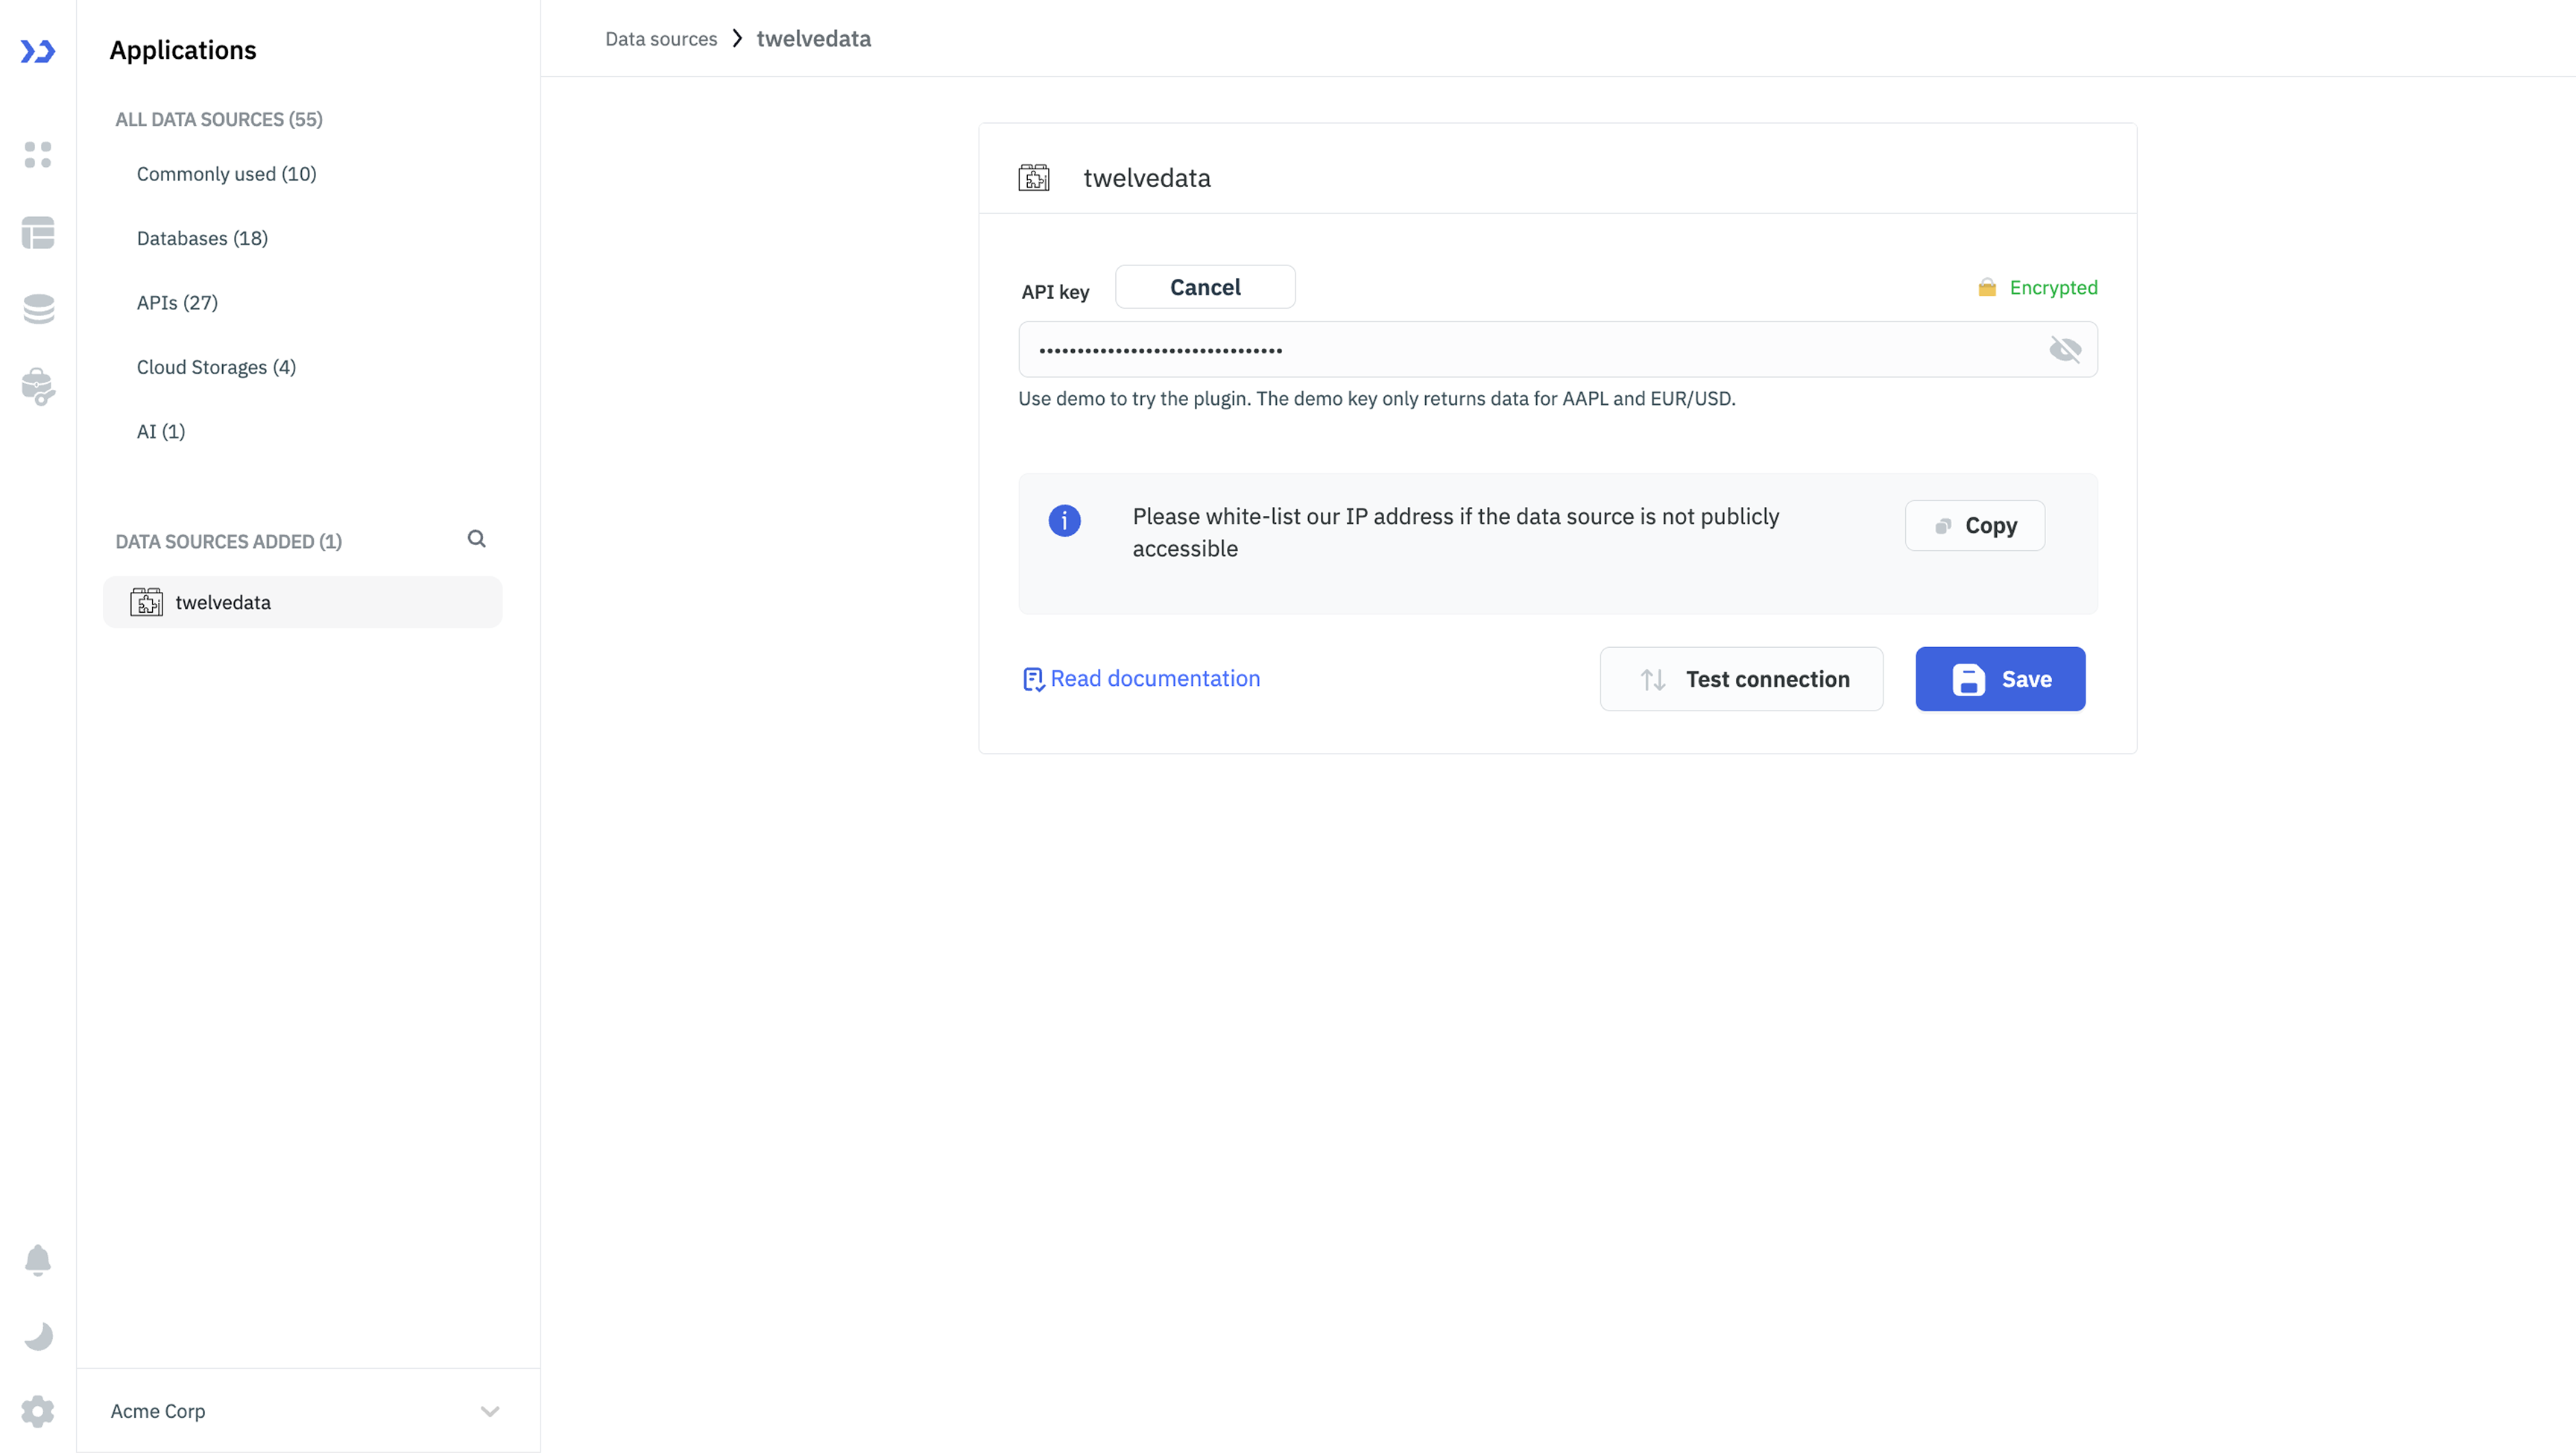Image resolution: width=2576 pixels, height=1453 pixels.
Task: Select APIs (27) category
Action: tap(177, 303)
